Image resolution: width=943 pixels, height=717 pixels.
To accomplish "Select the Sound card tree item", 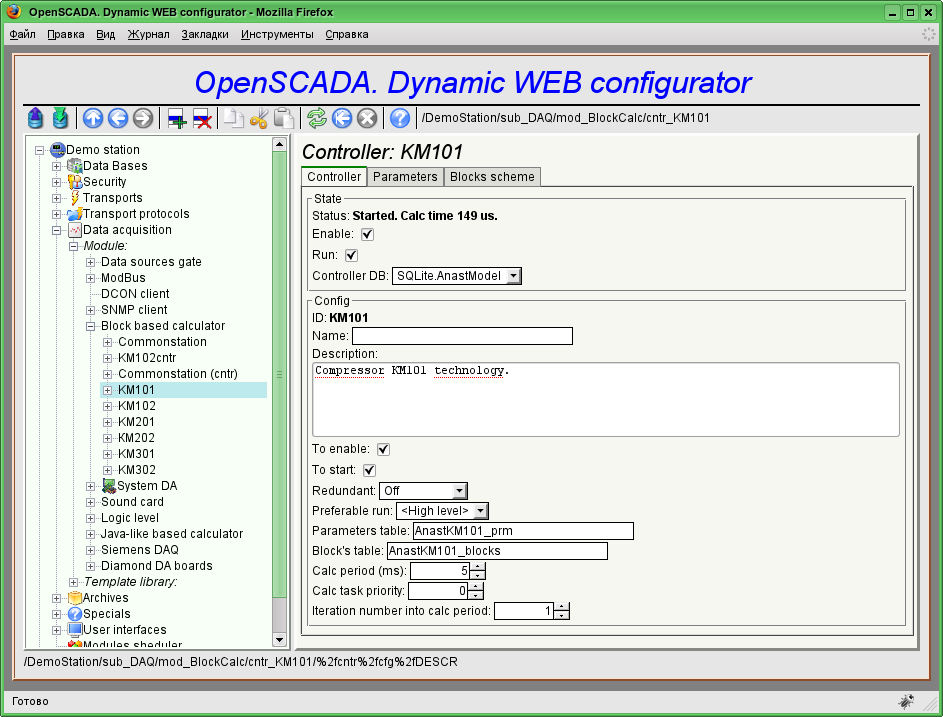I will [132, 502].
